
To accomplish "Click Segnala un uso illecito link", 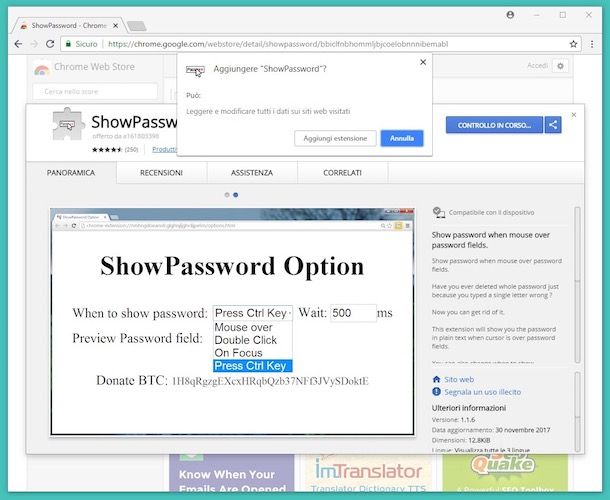I will [x=482, y=392].
